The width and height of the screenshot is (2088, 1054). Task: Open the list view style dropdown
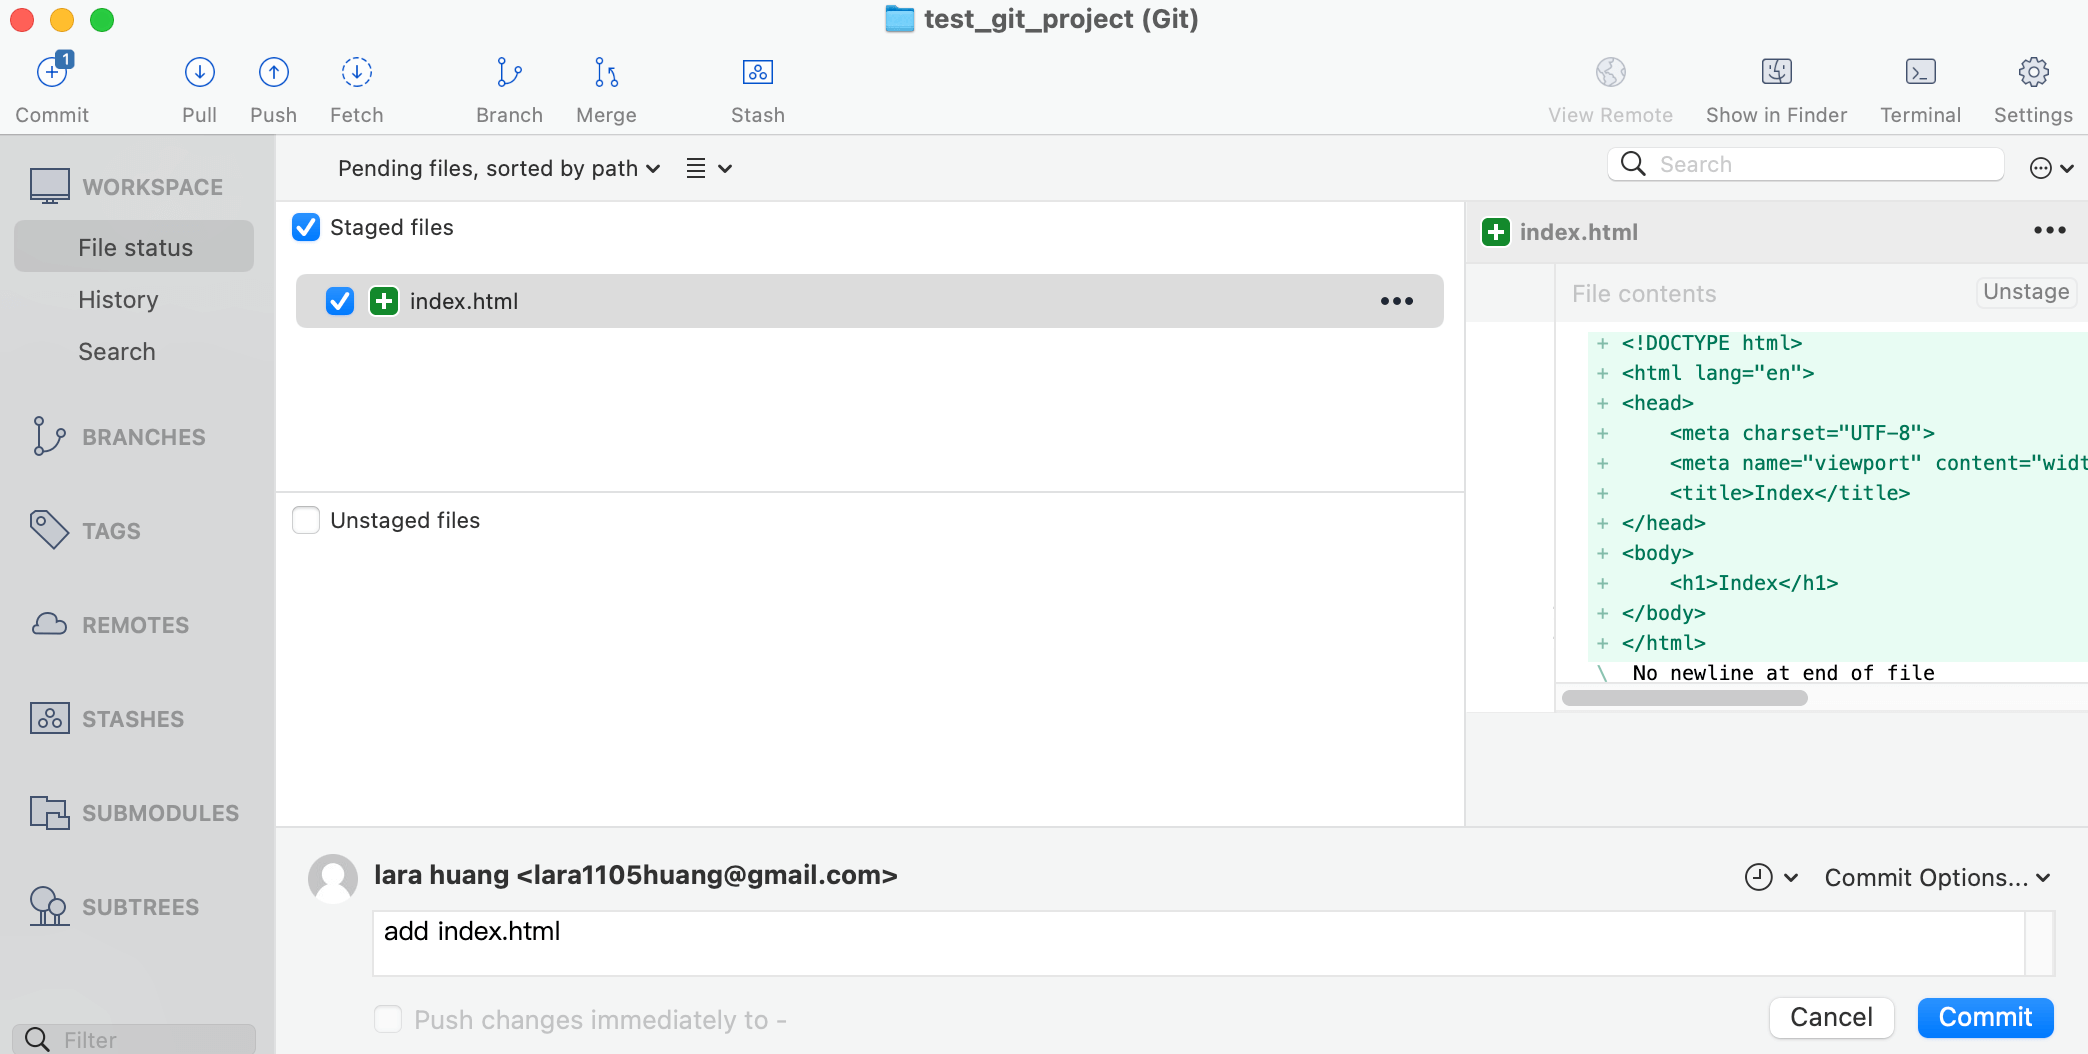[709, 168]
